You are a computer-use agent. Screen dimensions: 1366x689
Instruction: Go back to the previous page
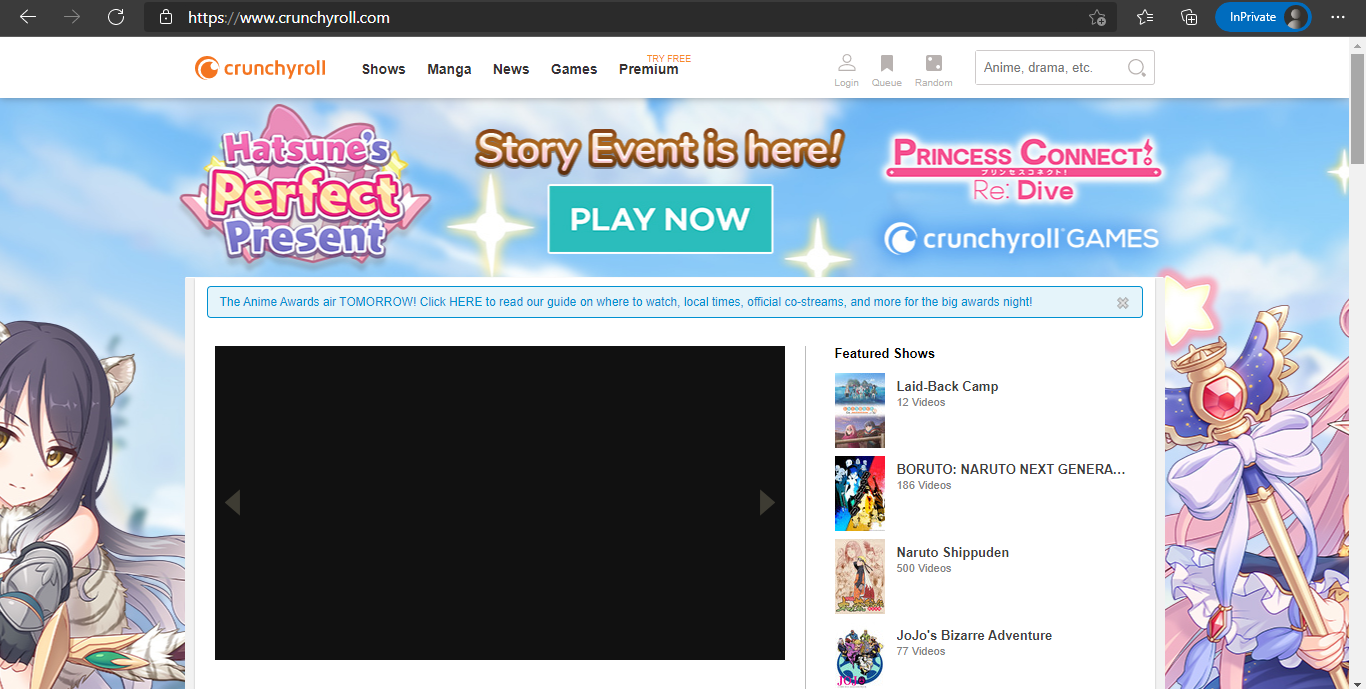pos(27,17)
